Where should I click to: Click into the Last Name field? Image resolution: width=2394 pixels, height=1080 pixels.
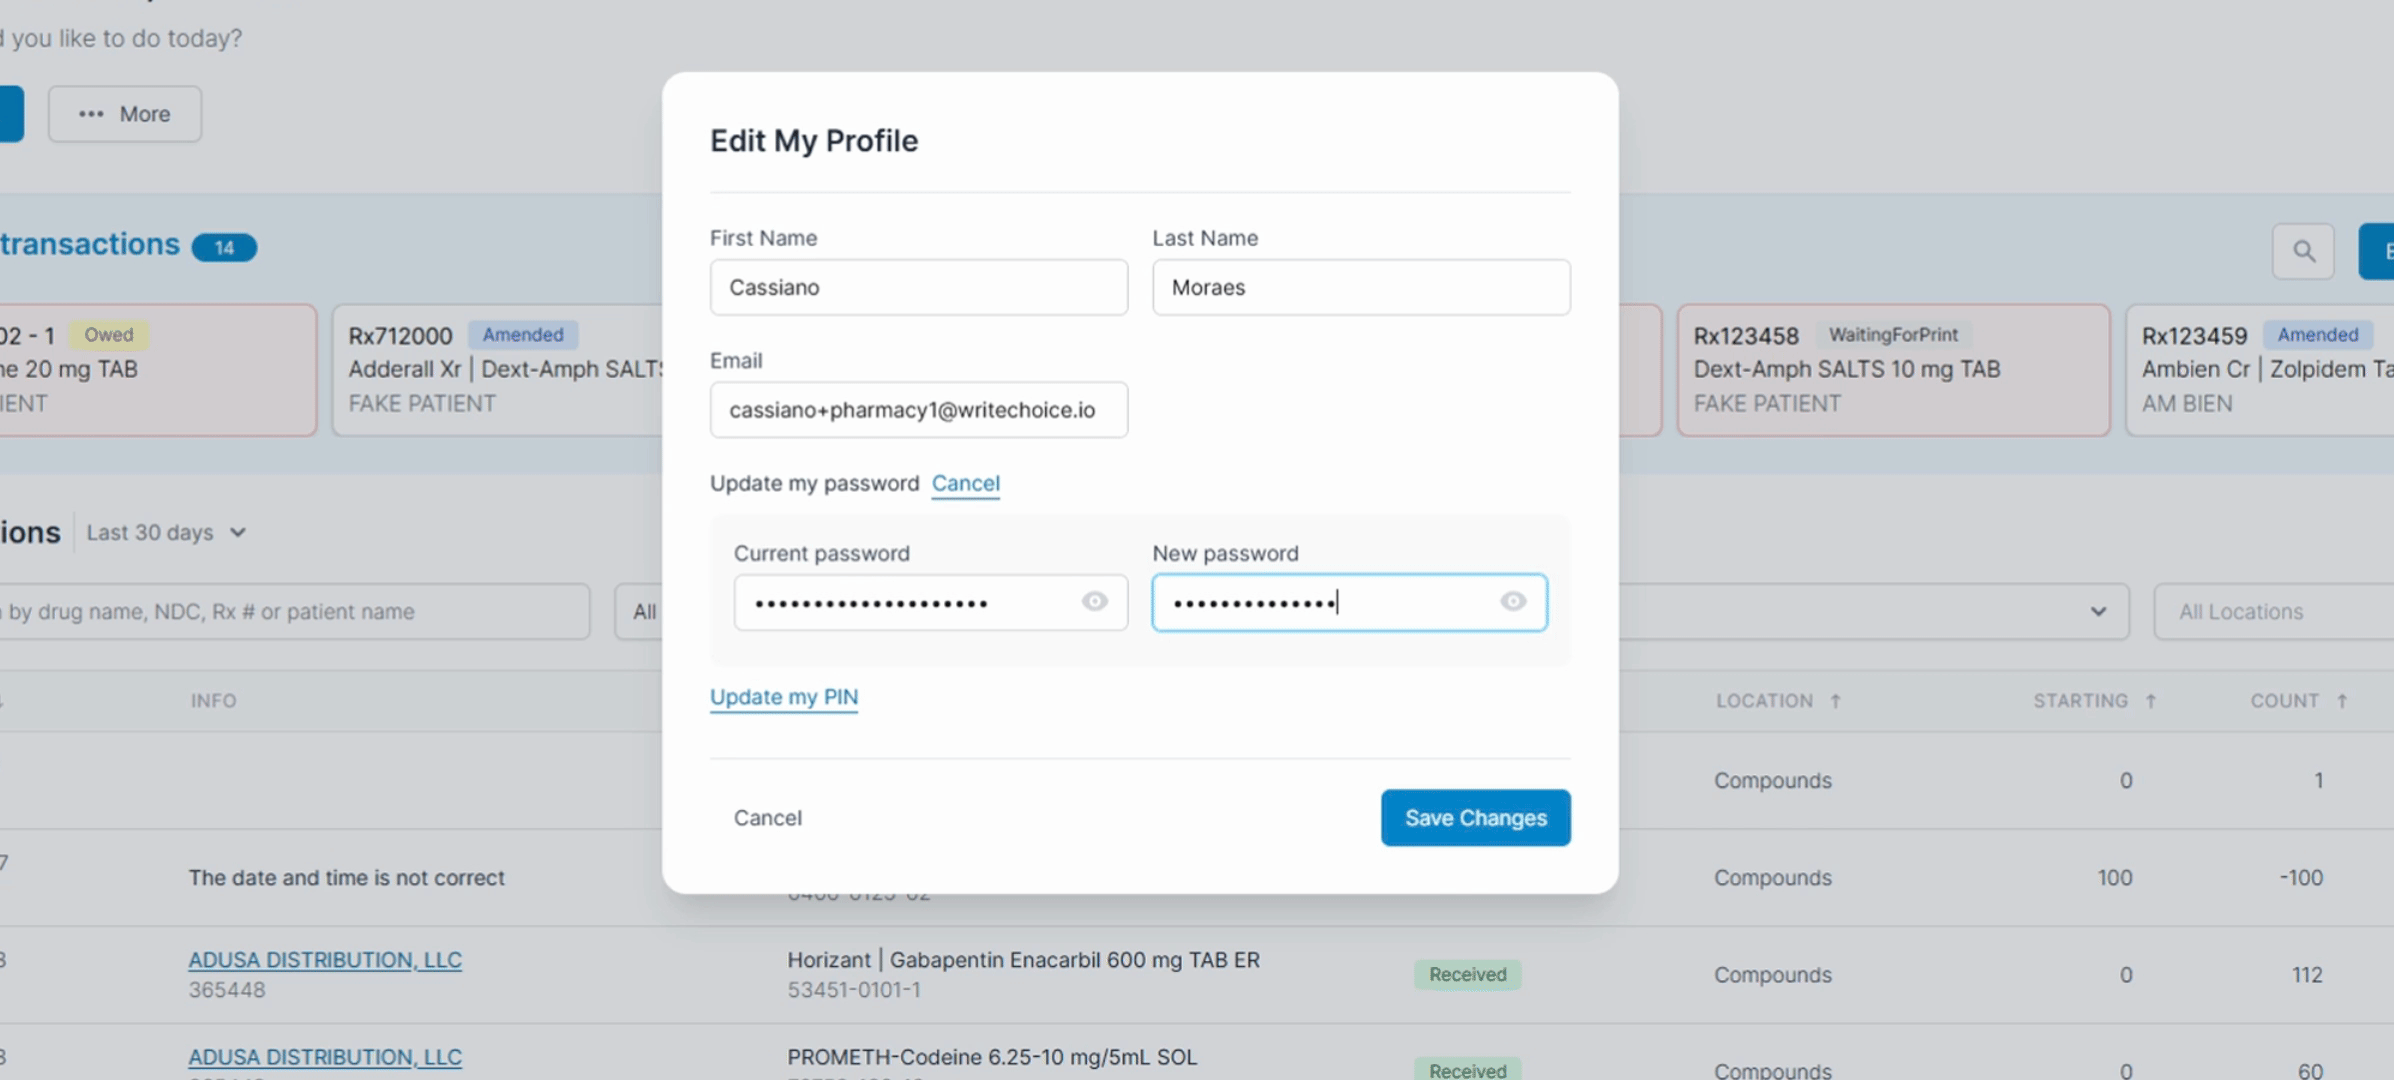[1360, 287]
